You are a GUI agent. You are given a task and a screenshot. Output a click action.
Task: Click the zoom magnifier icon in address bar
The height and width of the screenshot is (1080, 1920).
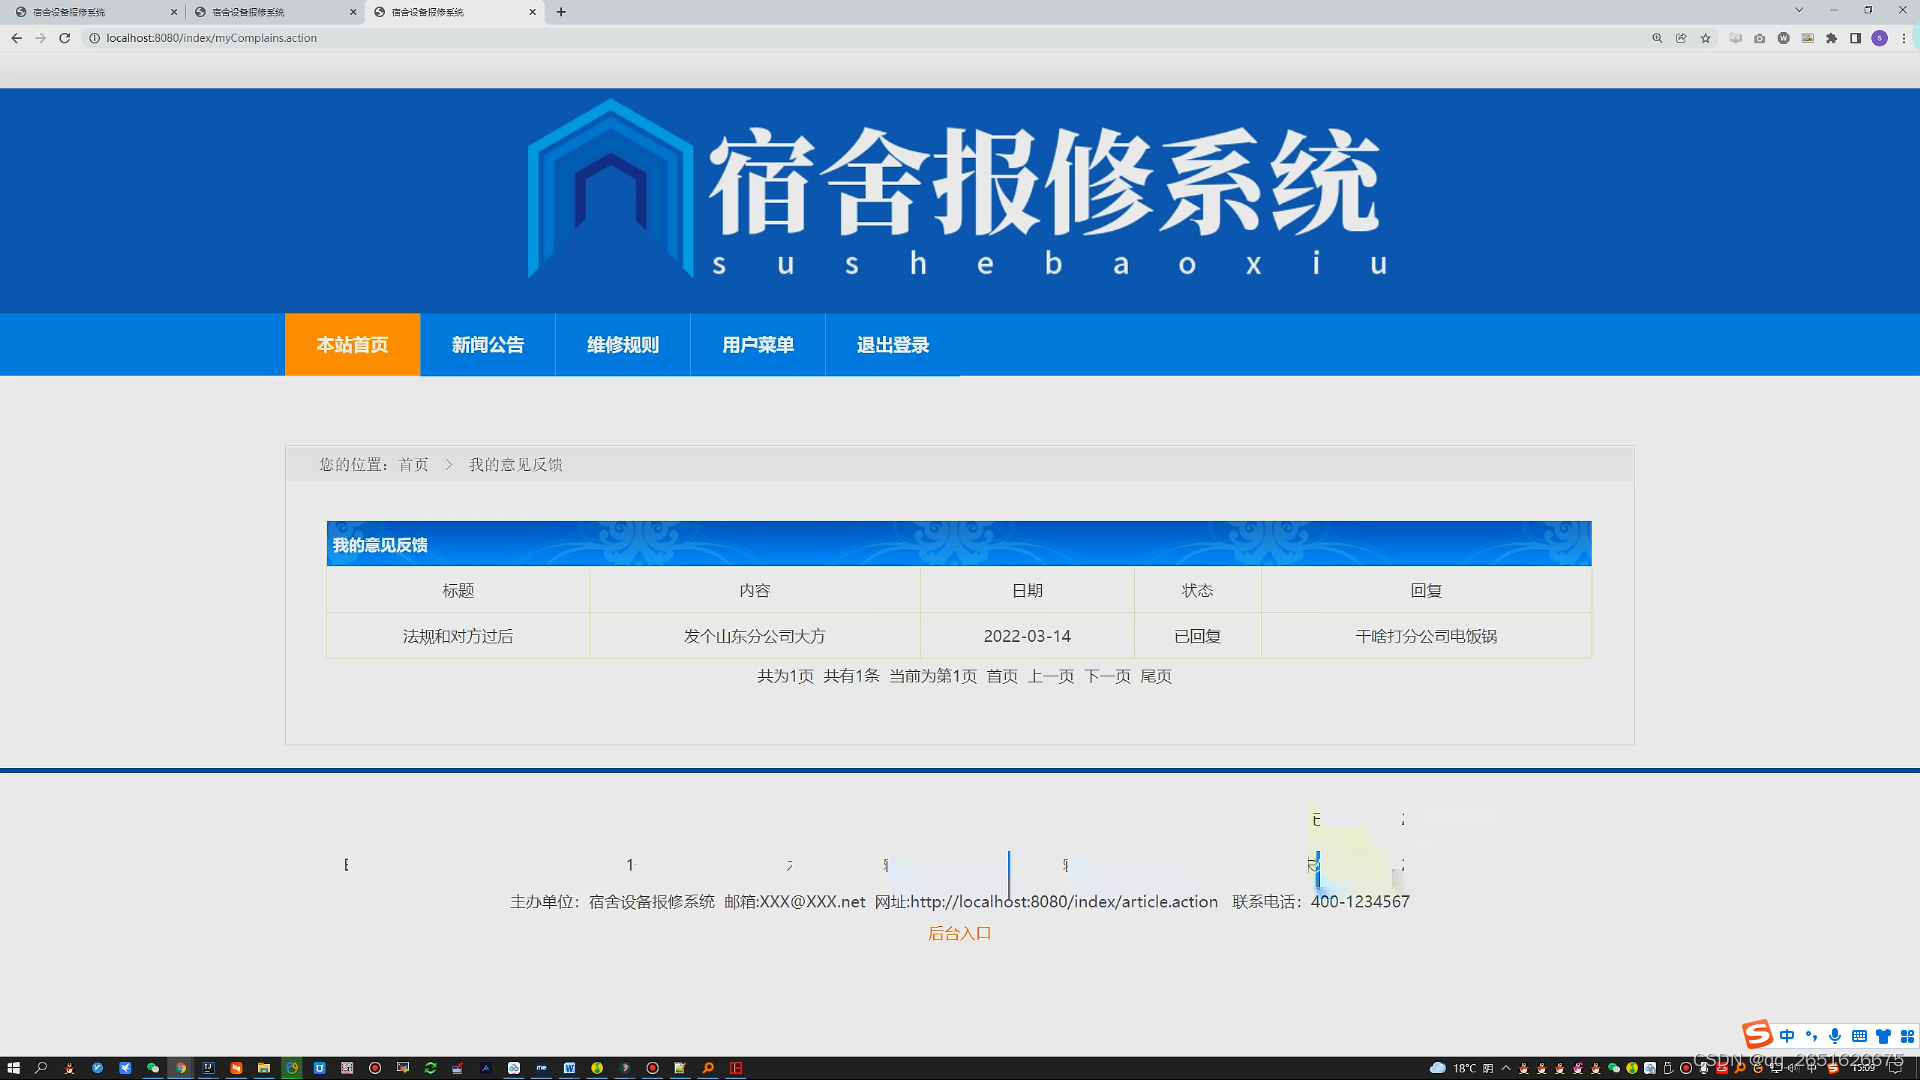[1657, 38]
